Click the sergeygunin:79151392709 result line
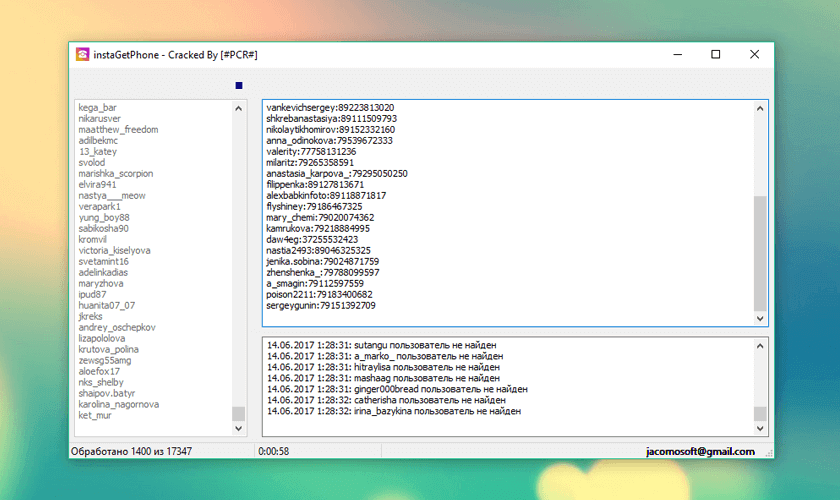 (321, 305)
